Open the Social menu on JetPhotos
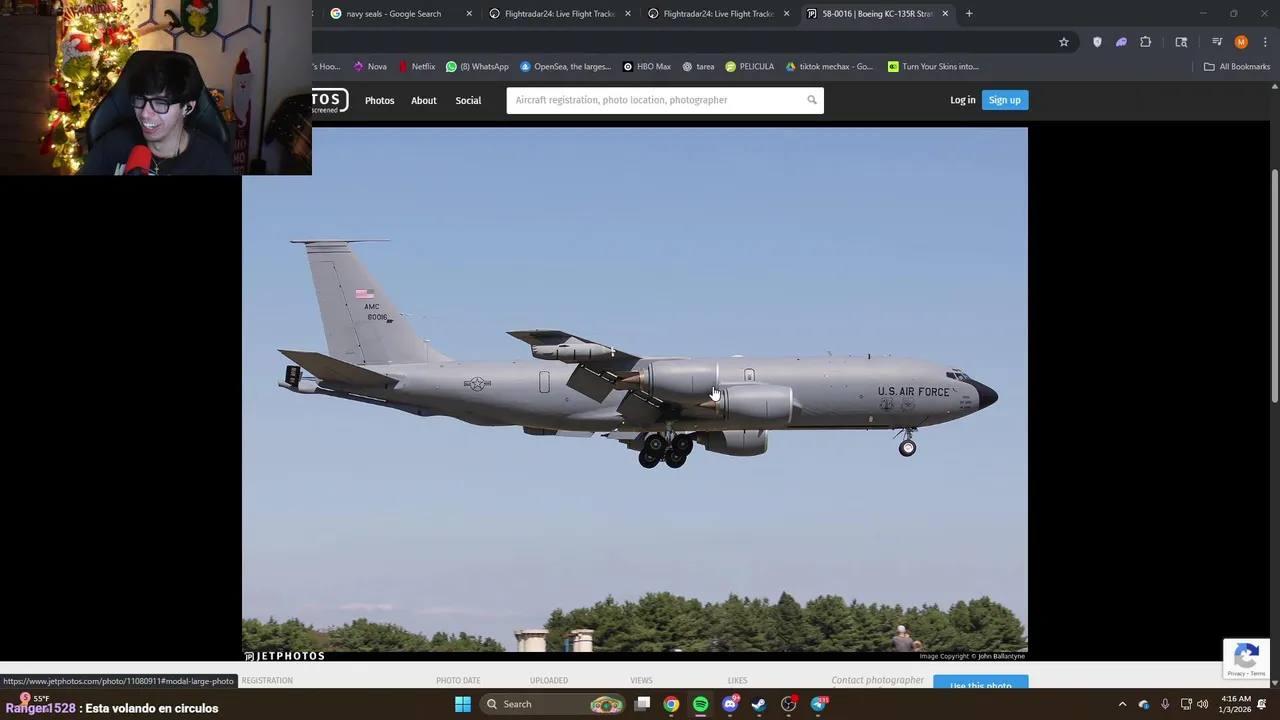This screenshot has height=720, width=1280. tap(468, 100)
